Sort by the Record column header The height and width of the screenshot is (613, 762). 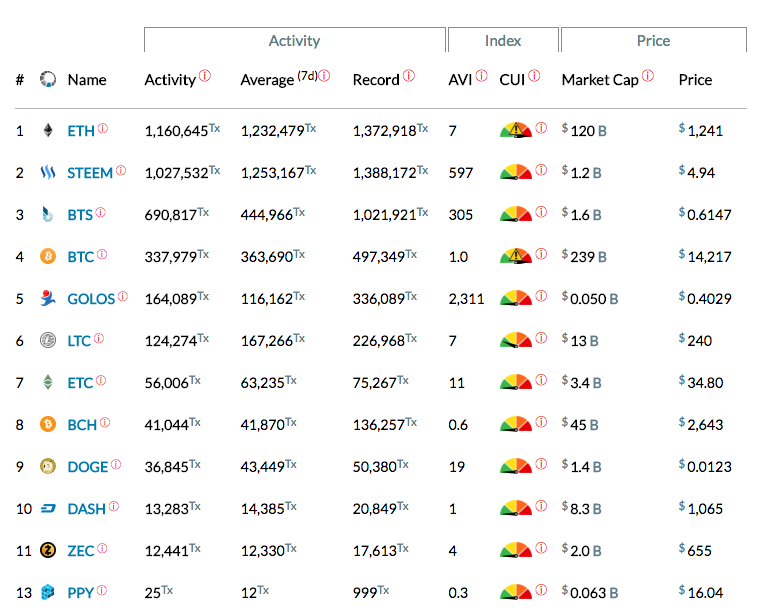pos(376,79)
